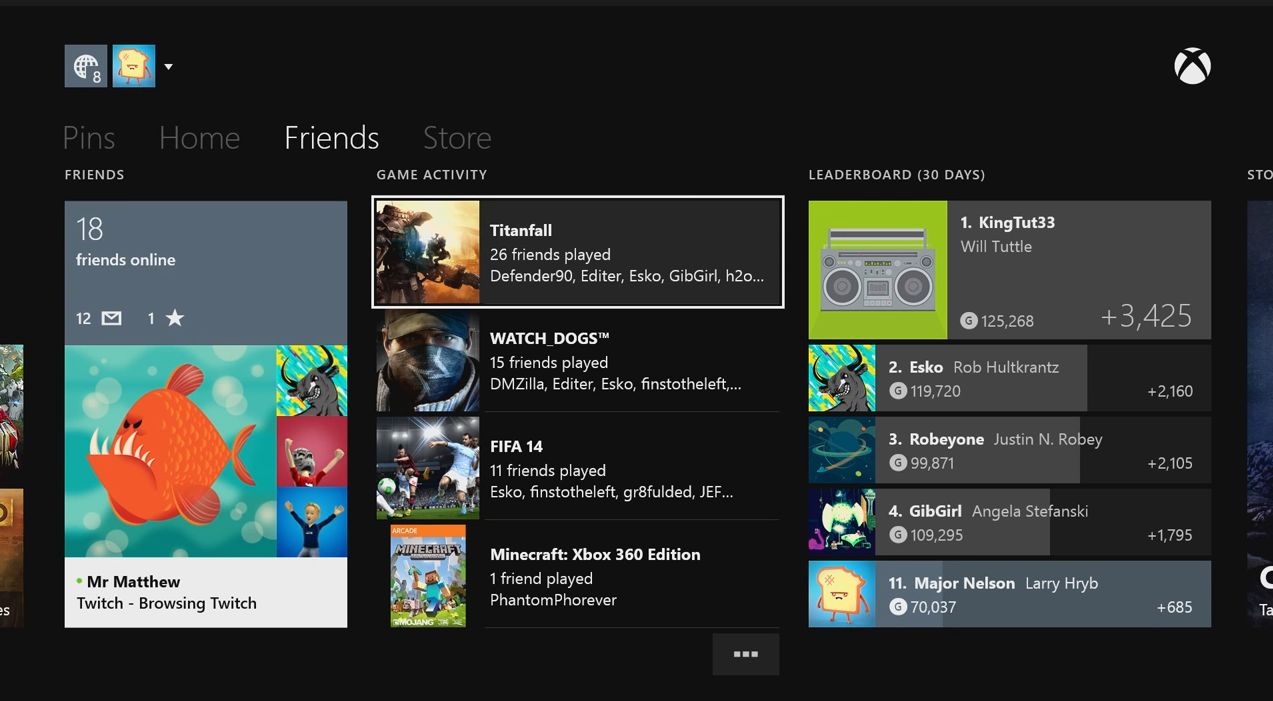Screen dimensions: 1273x701
Task: Click the boombox gamerpic
Action: pos(878,270)
